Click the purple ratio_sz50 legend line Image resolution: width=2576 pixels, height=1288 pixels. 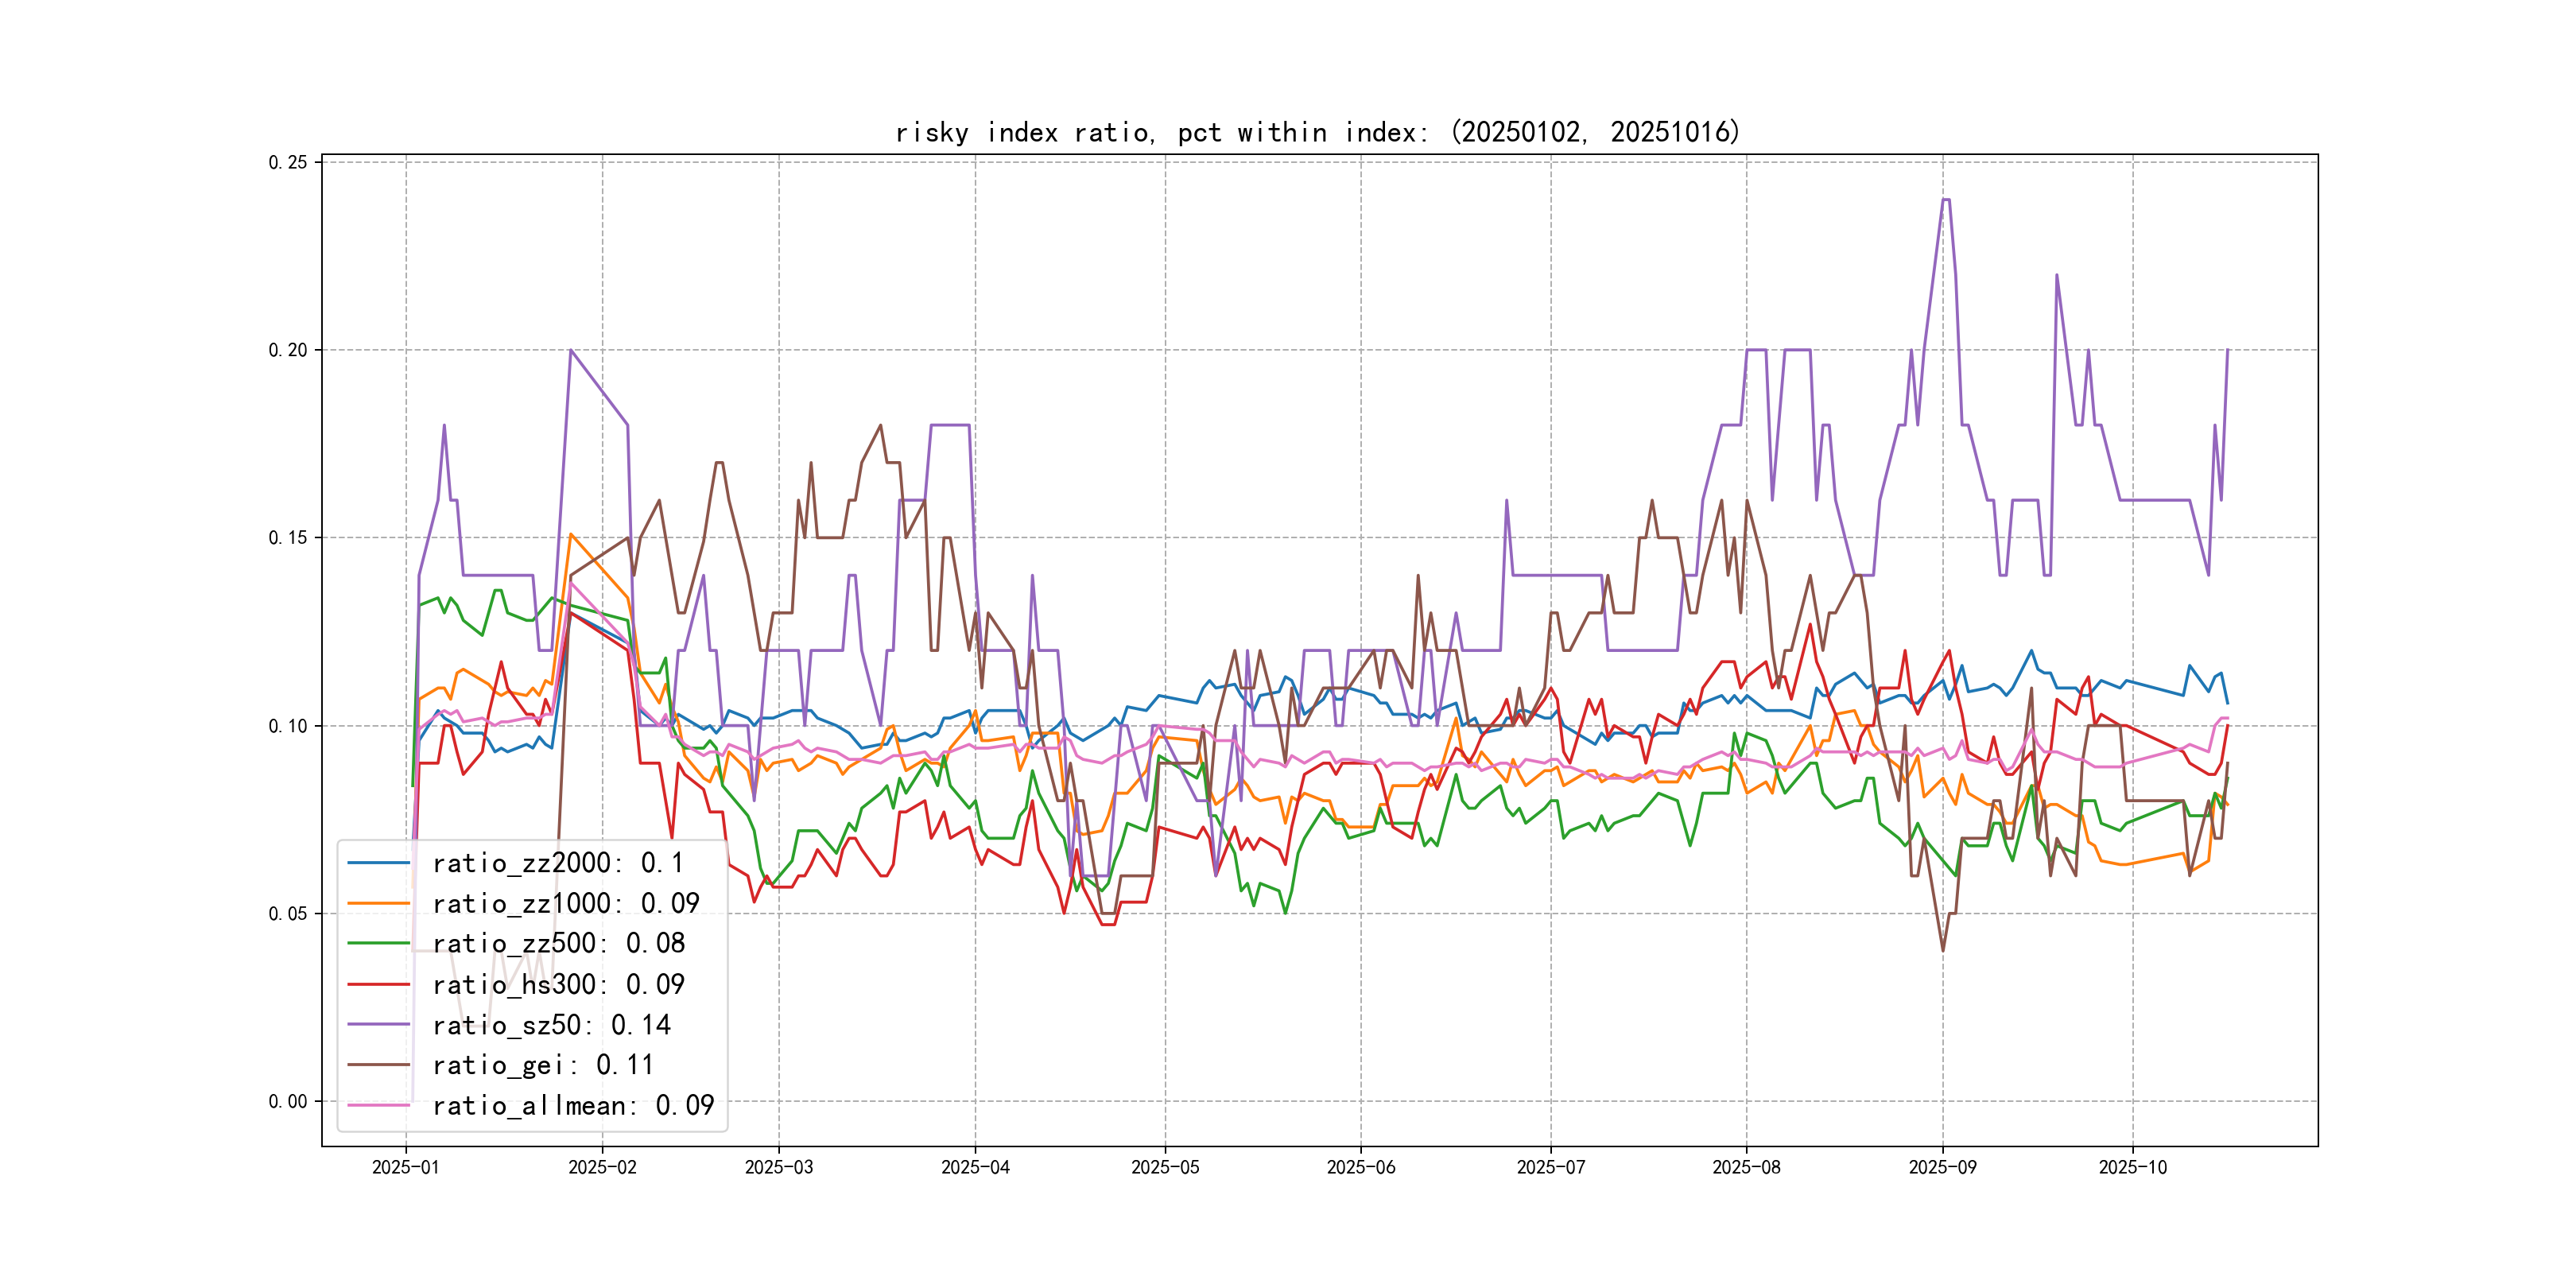tap(379, 1024)
